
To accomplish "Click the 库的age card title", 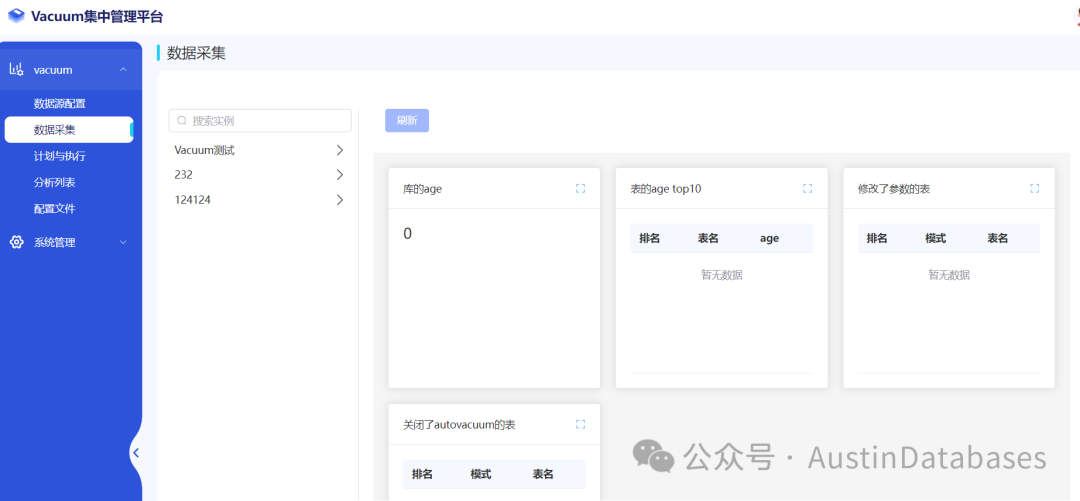I will [422, 189].
